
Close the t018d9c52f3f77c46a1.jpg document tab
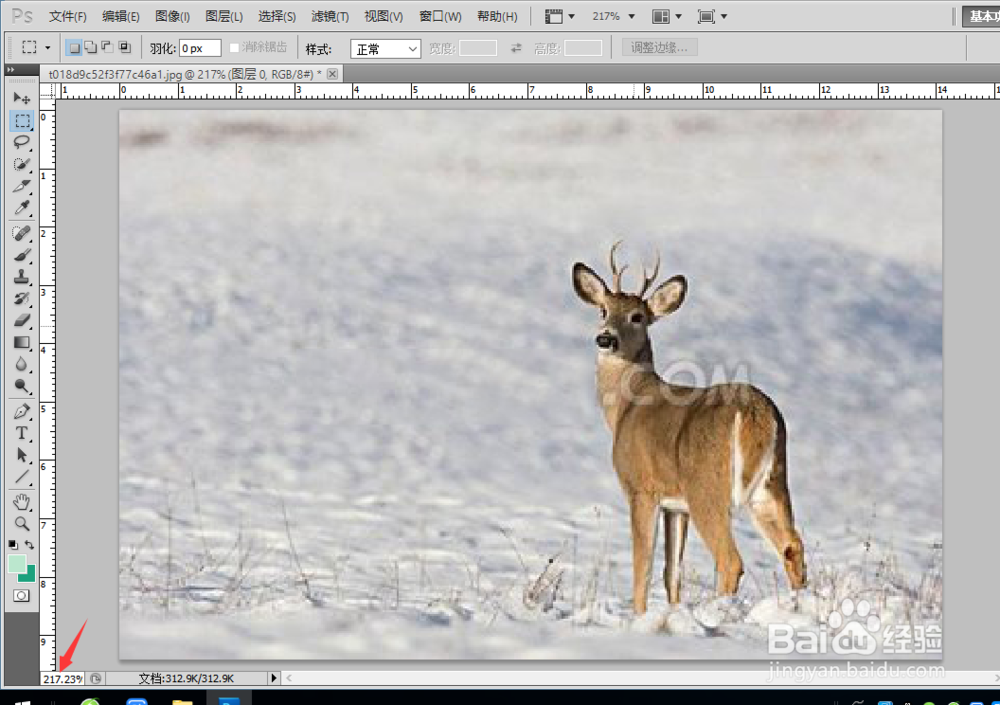point(332,74)
